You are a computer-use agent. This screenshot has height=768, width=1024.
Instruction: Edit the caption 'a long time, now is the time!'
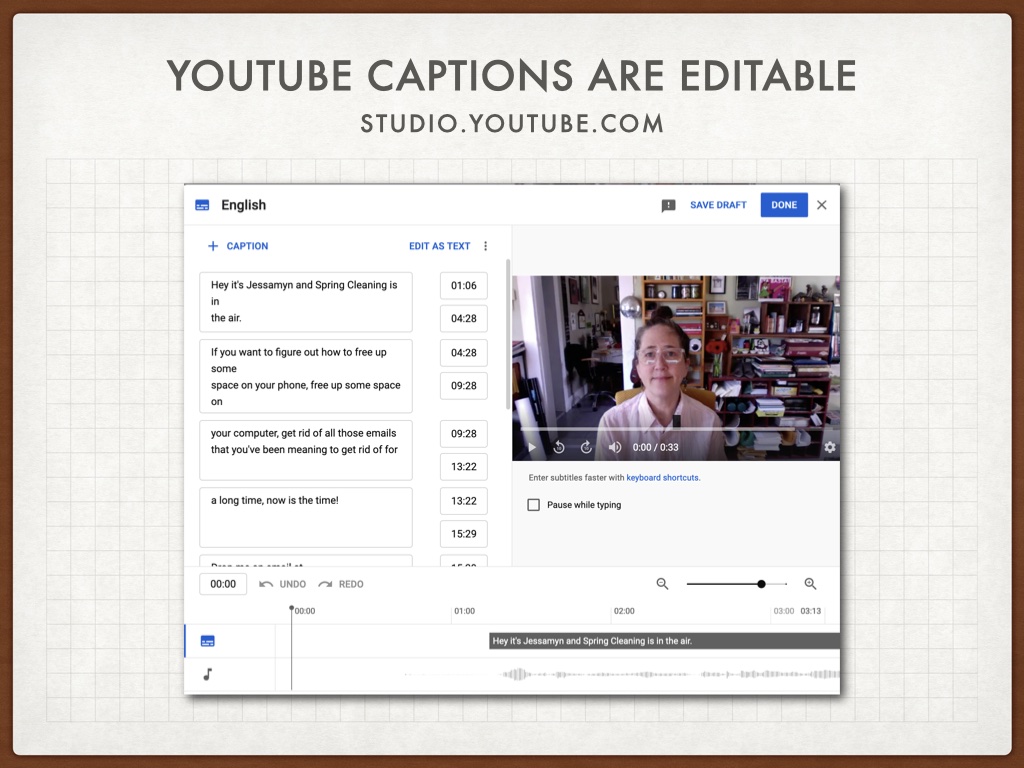point(306,517)
